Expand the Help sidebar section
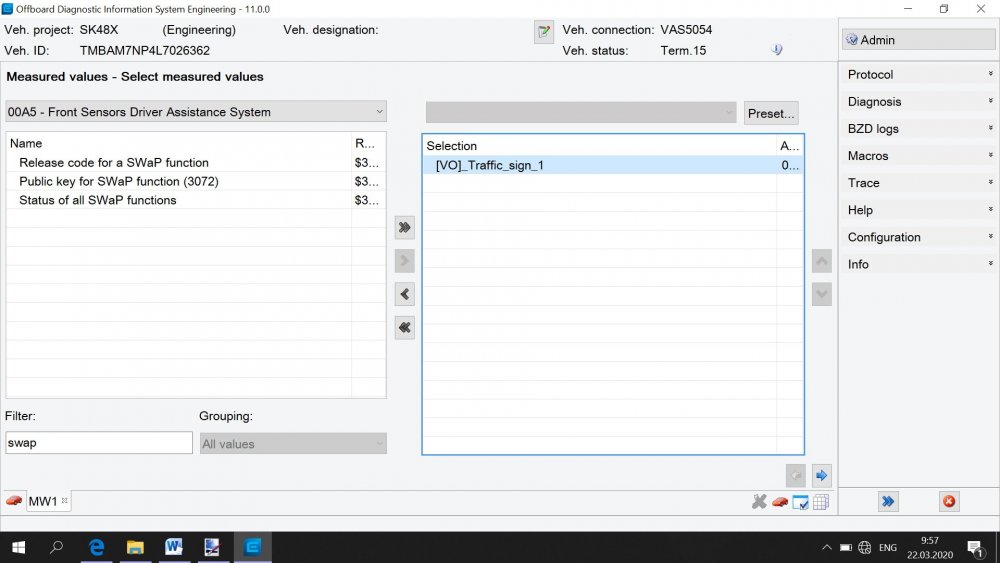The width and height of the screenshot is (1000, 563). pyautogui.click(x=918, y=210)
